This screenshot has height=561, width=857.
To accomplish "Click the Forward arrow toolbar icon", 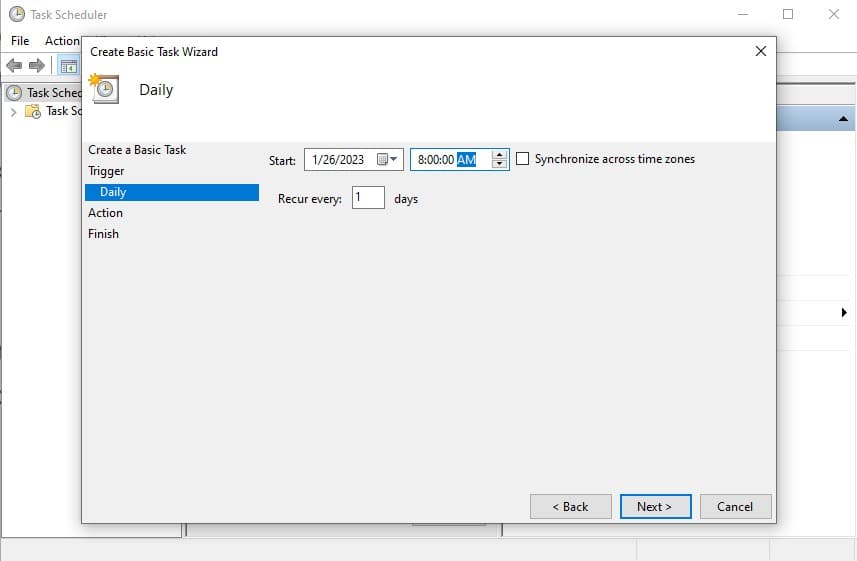I will point(37,66).
